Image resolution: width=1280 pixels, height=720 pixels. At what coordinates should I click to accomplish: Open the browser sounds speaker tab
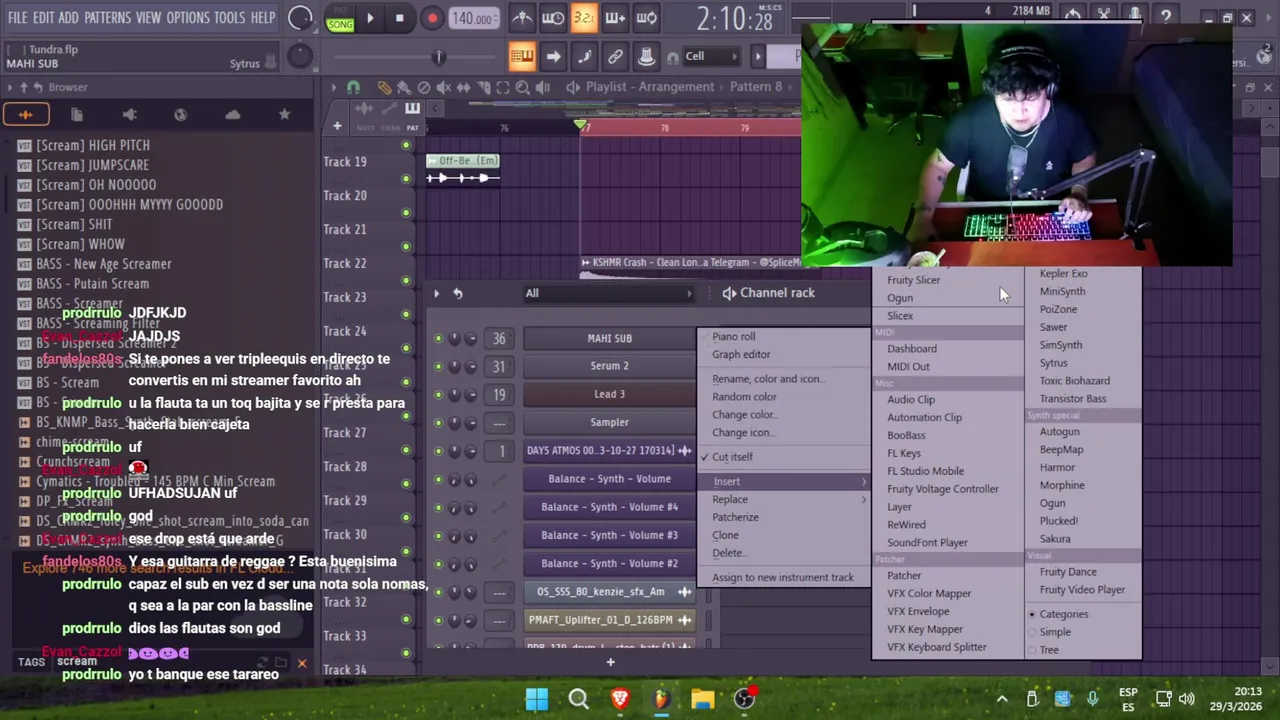129,115
